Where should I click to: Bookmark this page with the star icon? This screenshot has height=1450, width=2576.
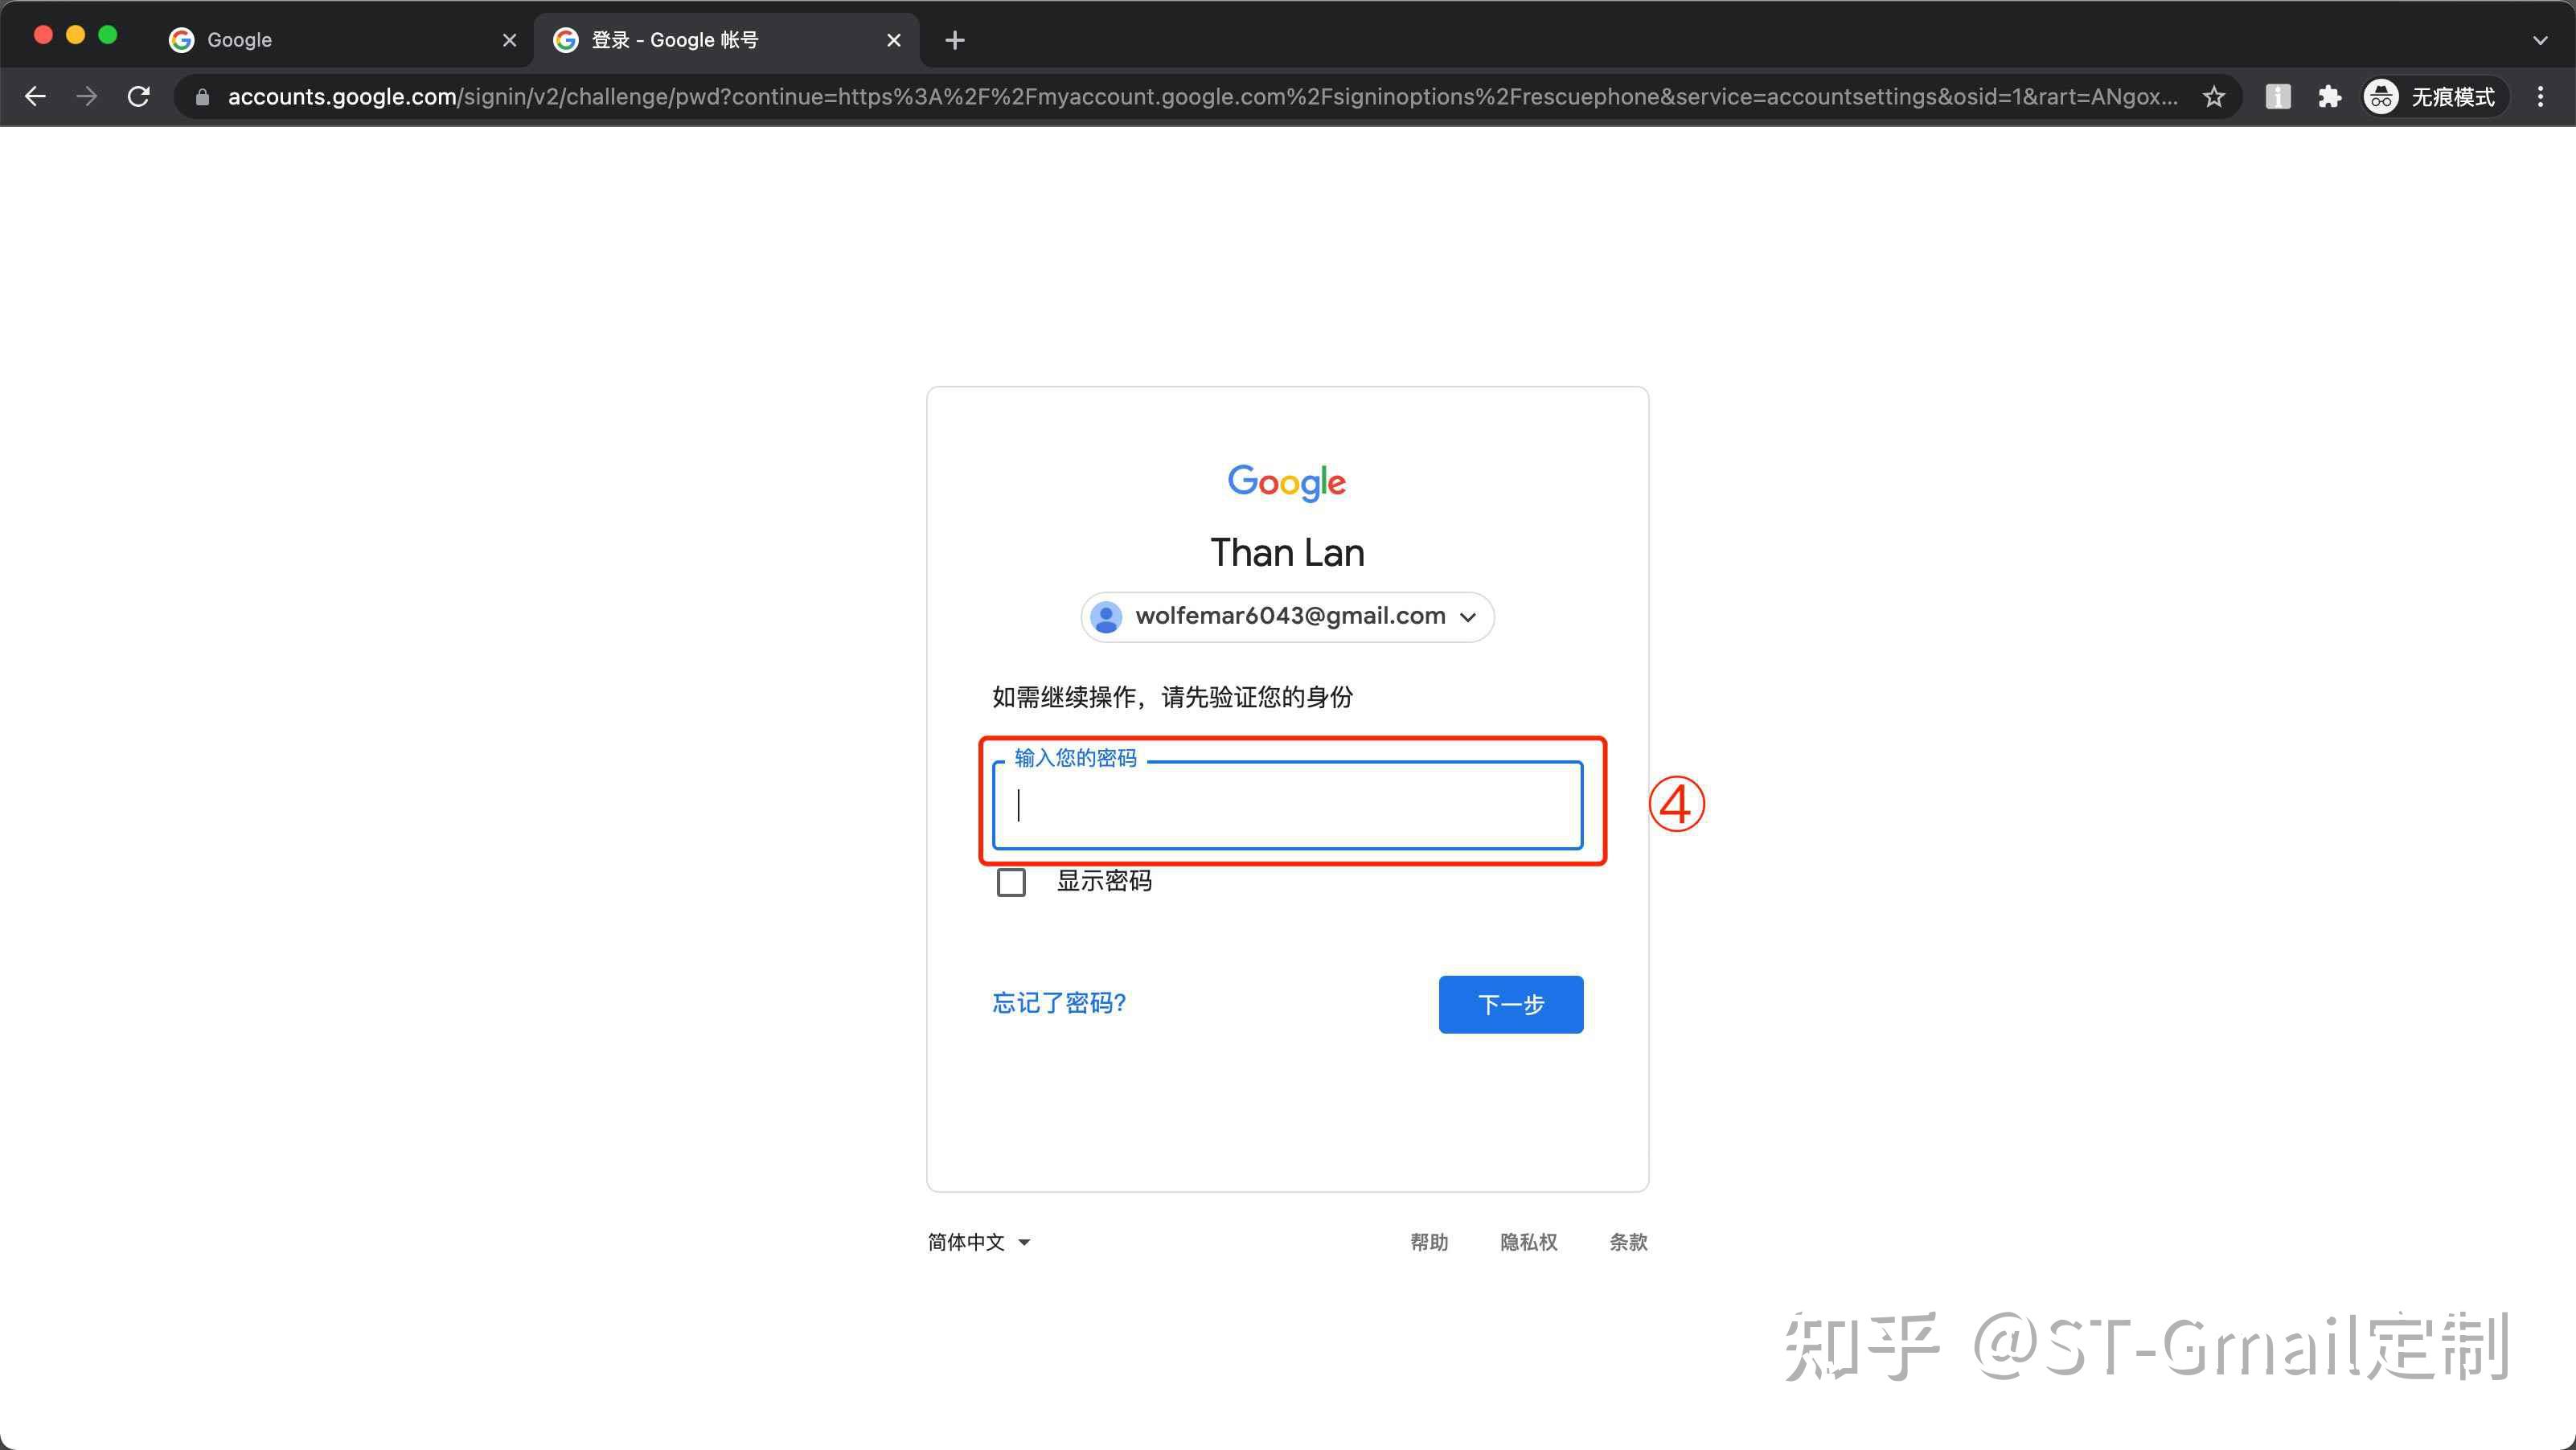[2214, 97]
